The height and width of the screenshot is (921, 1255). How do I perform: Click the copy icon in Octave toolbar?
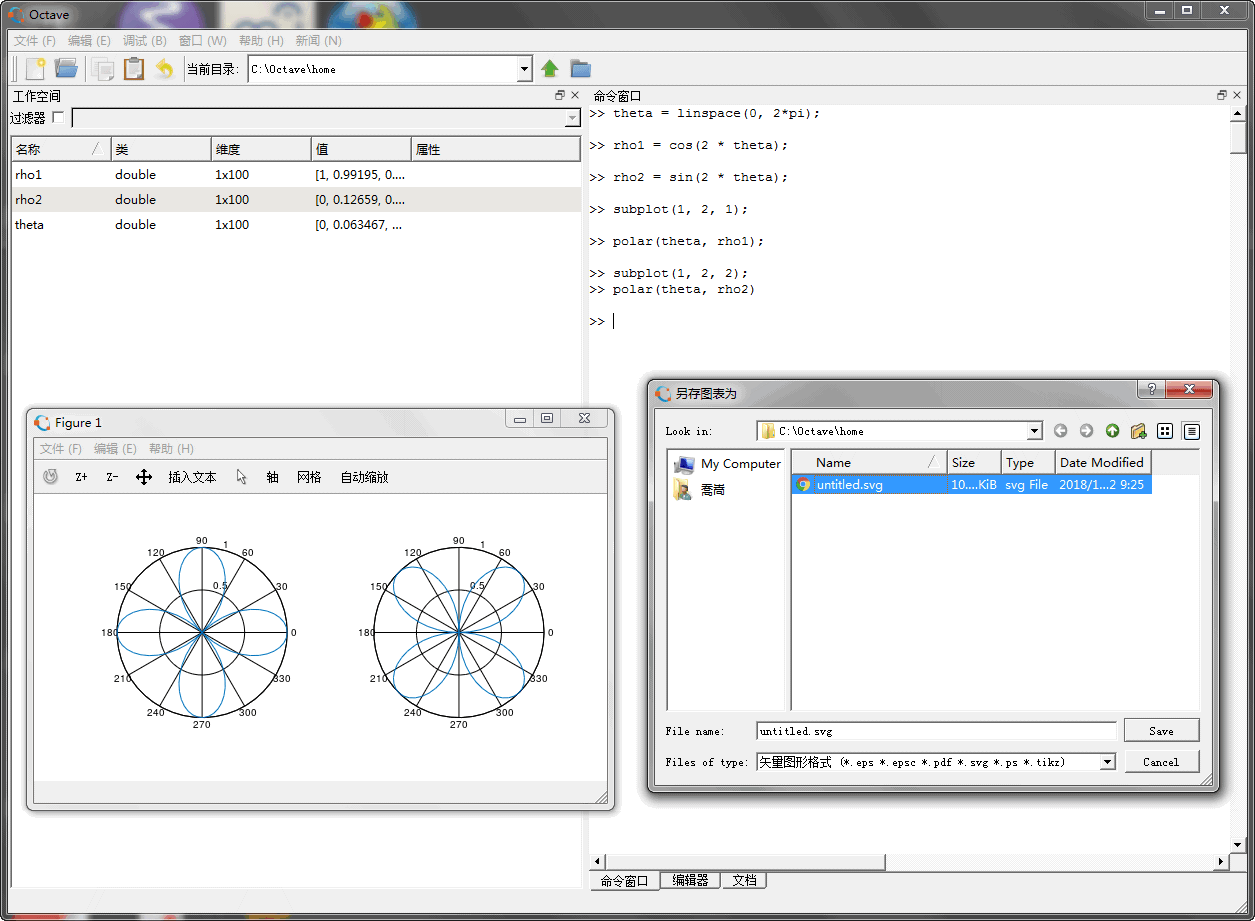point(102,69)
